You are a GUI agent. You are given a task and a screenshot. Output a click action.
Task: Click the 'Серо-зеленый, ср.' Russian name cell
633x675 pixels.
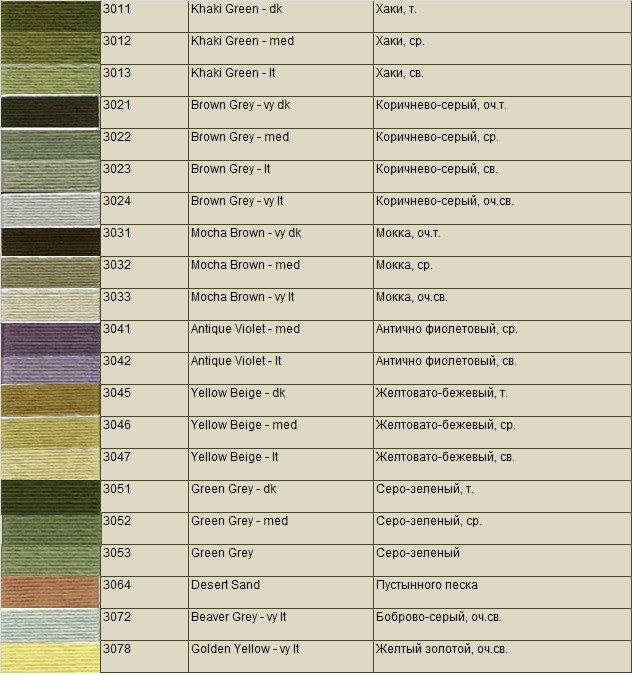(x=502, y=529)
